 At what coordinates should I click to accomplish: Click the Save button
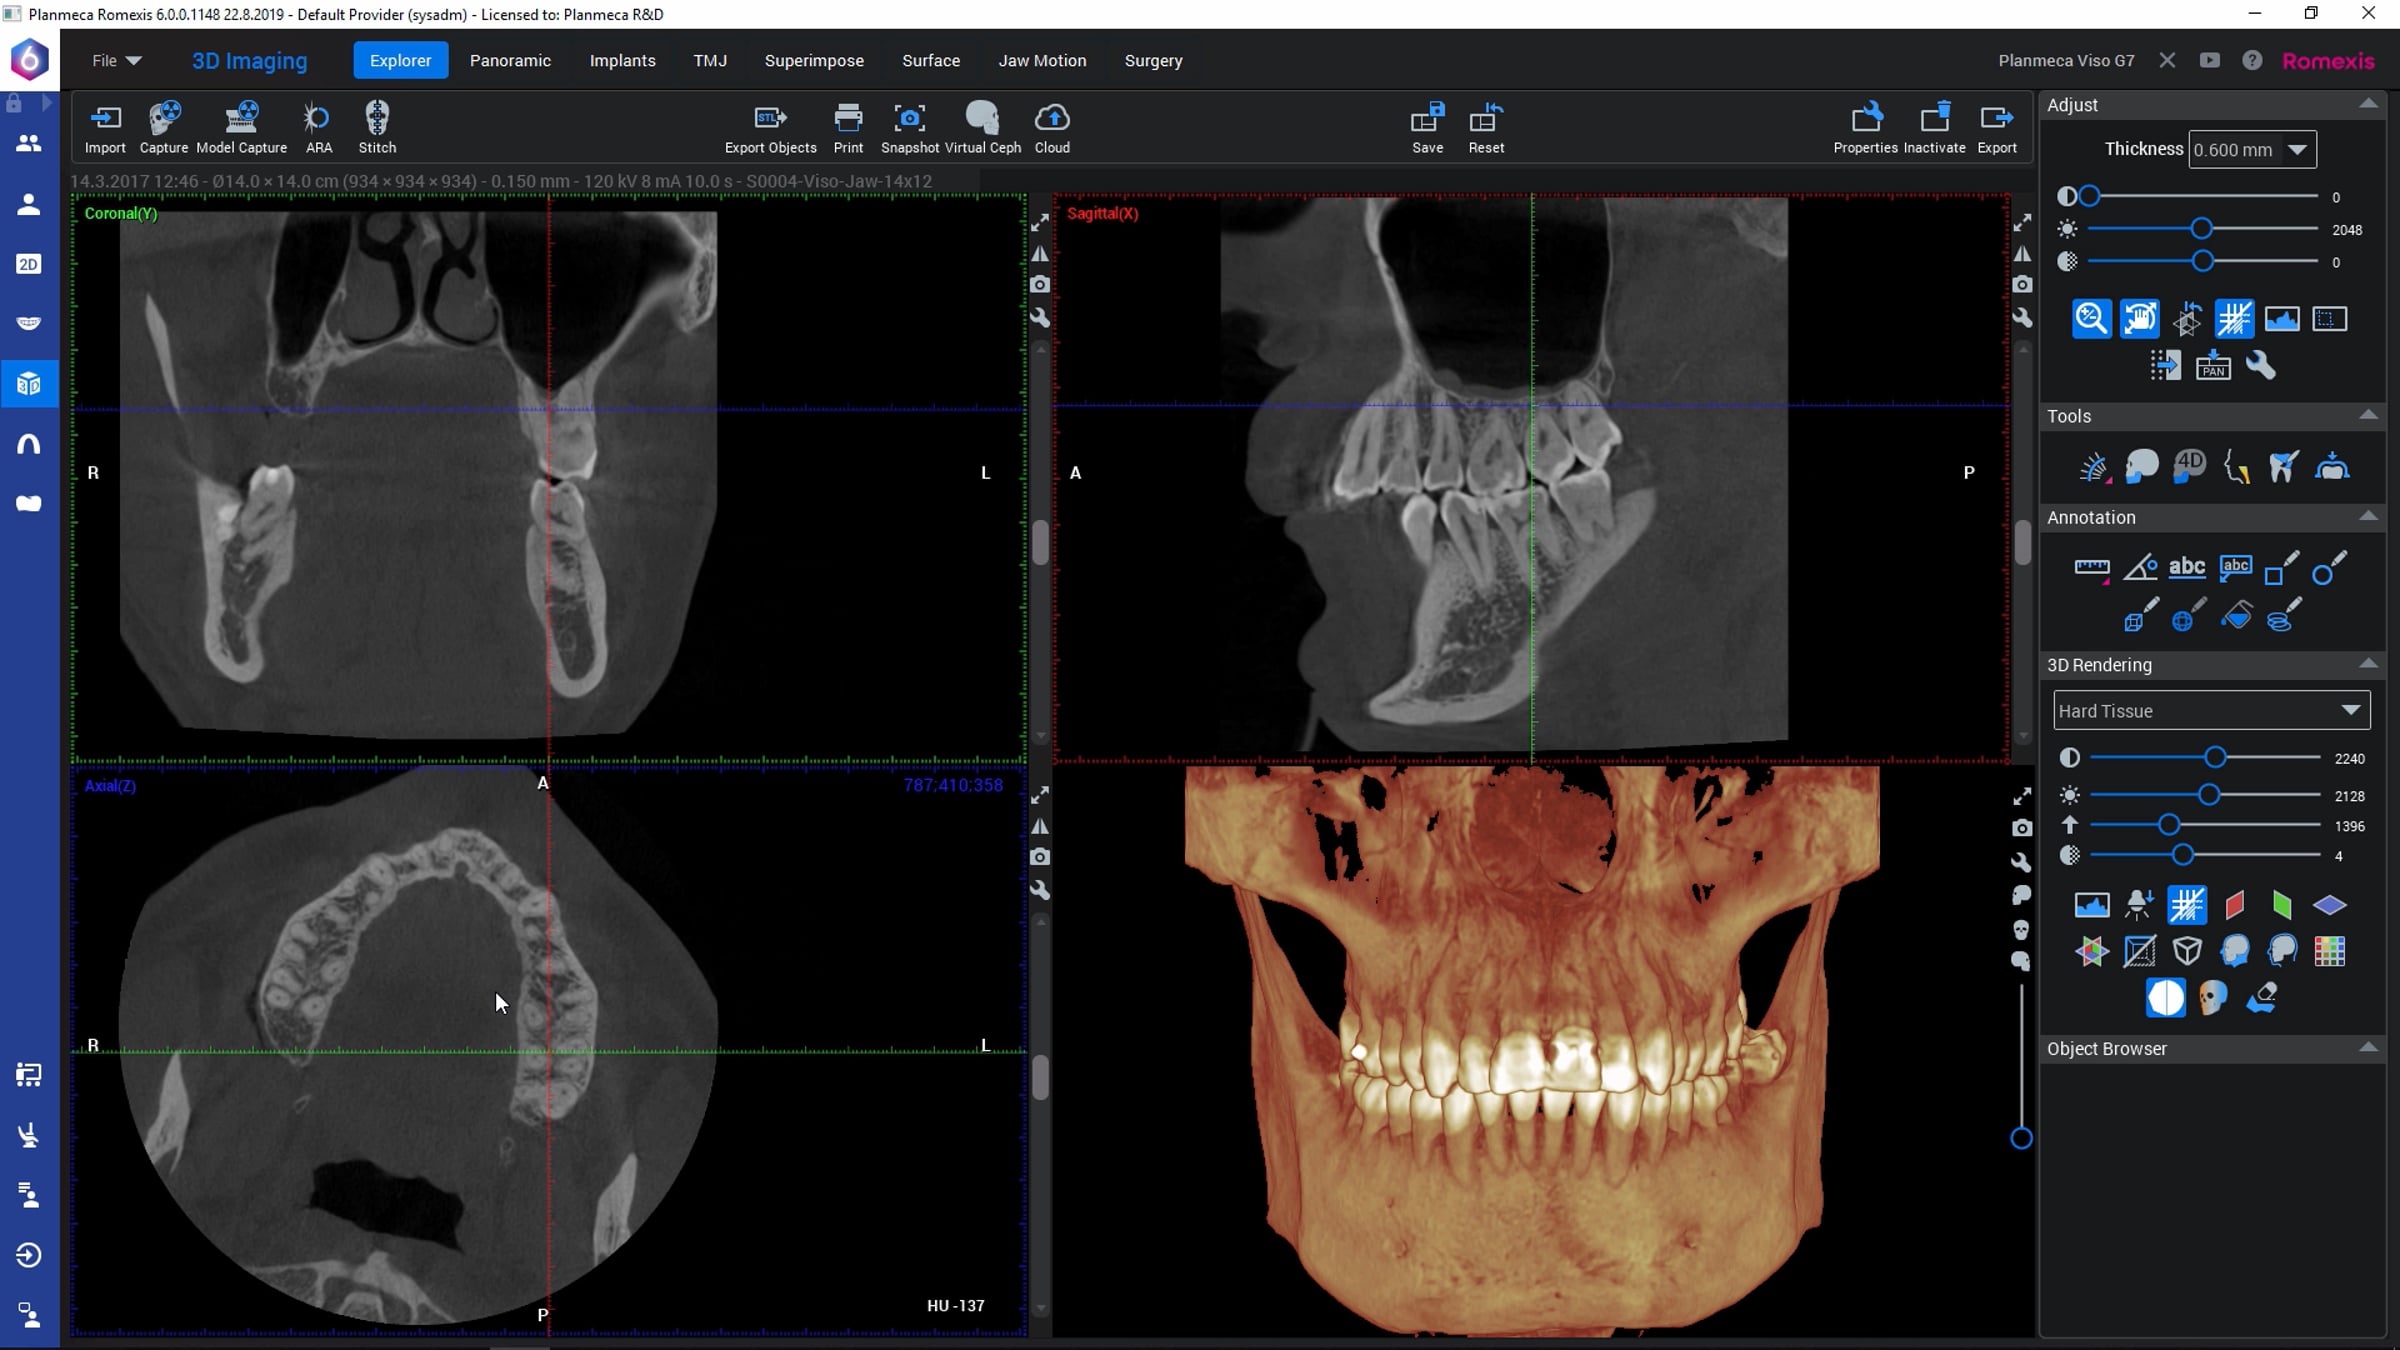pyautogui.click(x=1427, y=127)
